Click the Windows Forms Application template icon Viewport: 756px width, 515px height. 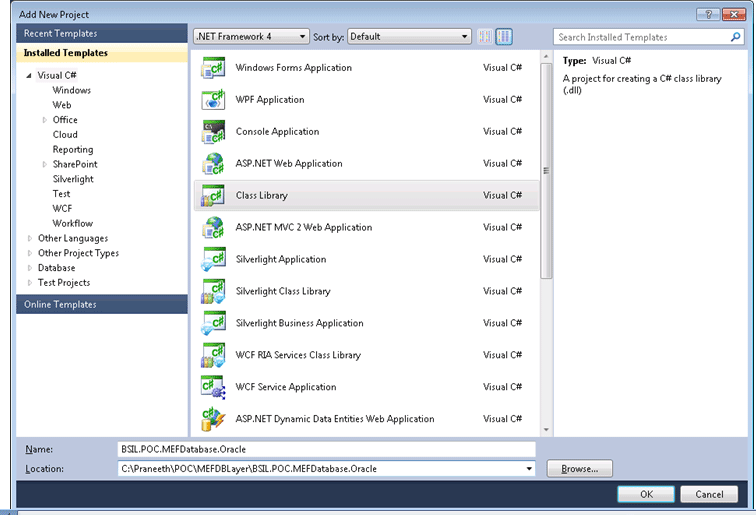click(x=213, y=68)
